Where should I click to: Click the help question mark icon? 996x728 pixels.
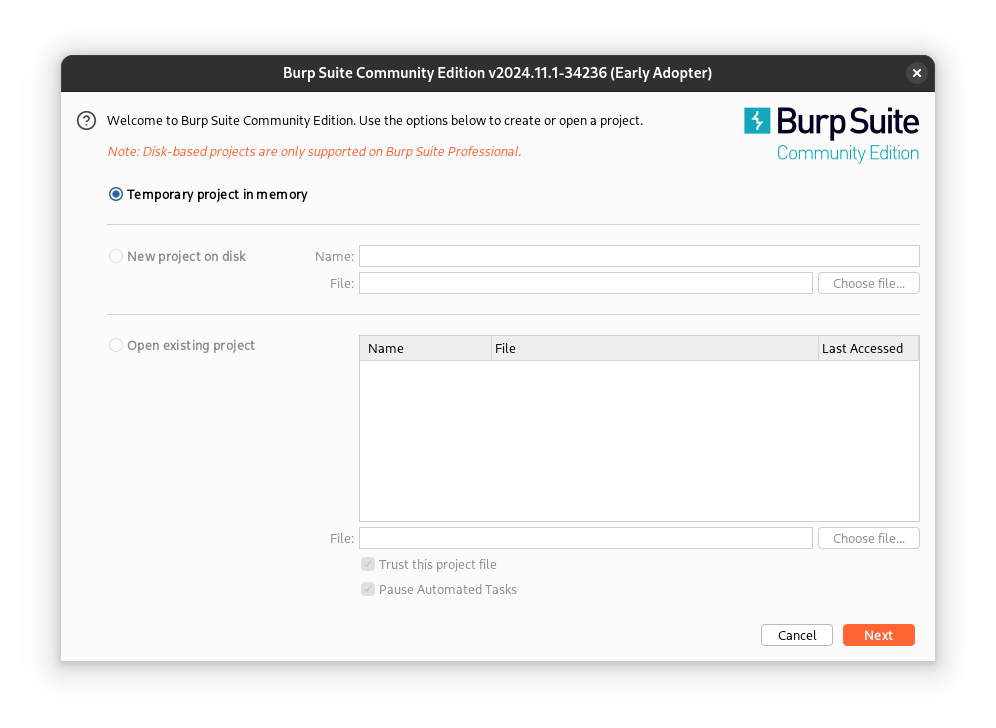tap(86, 121)
